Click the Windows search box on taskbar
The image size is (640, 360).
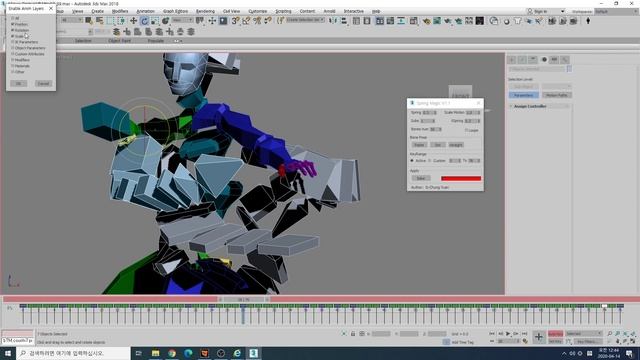73,353
